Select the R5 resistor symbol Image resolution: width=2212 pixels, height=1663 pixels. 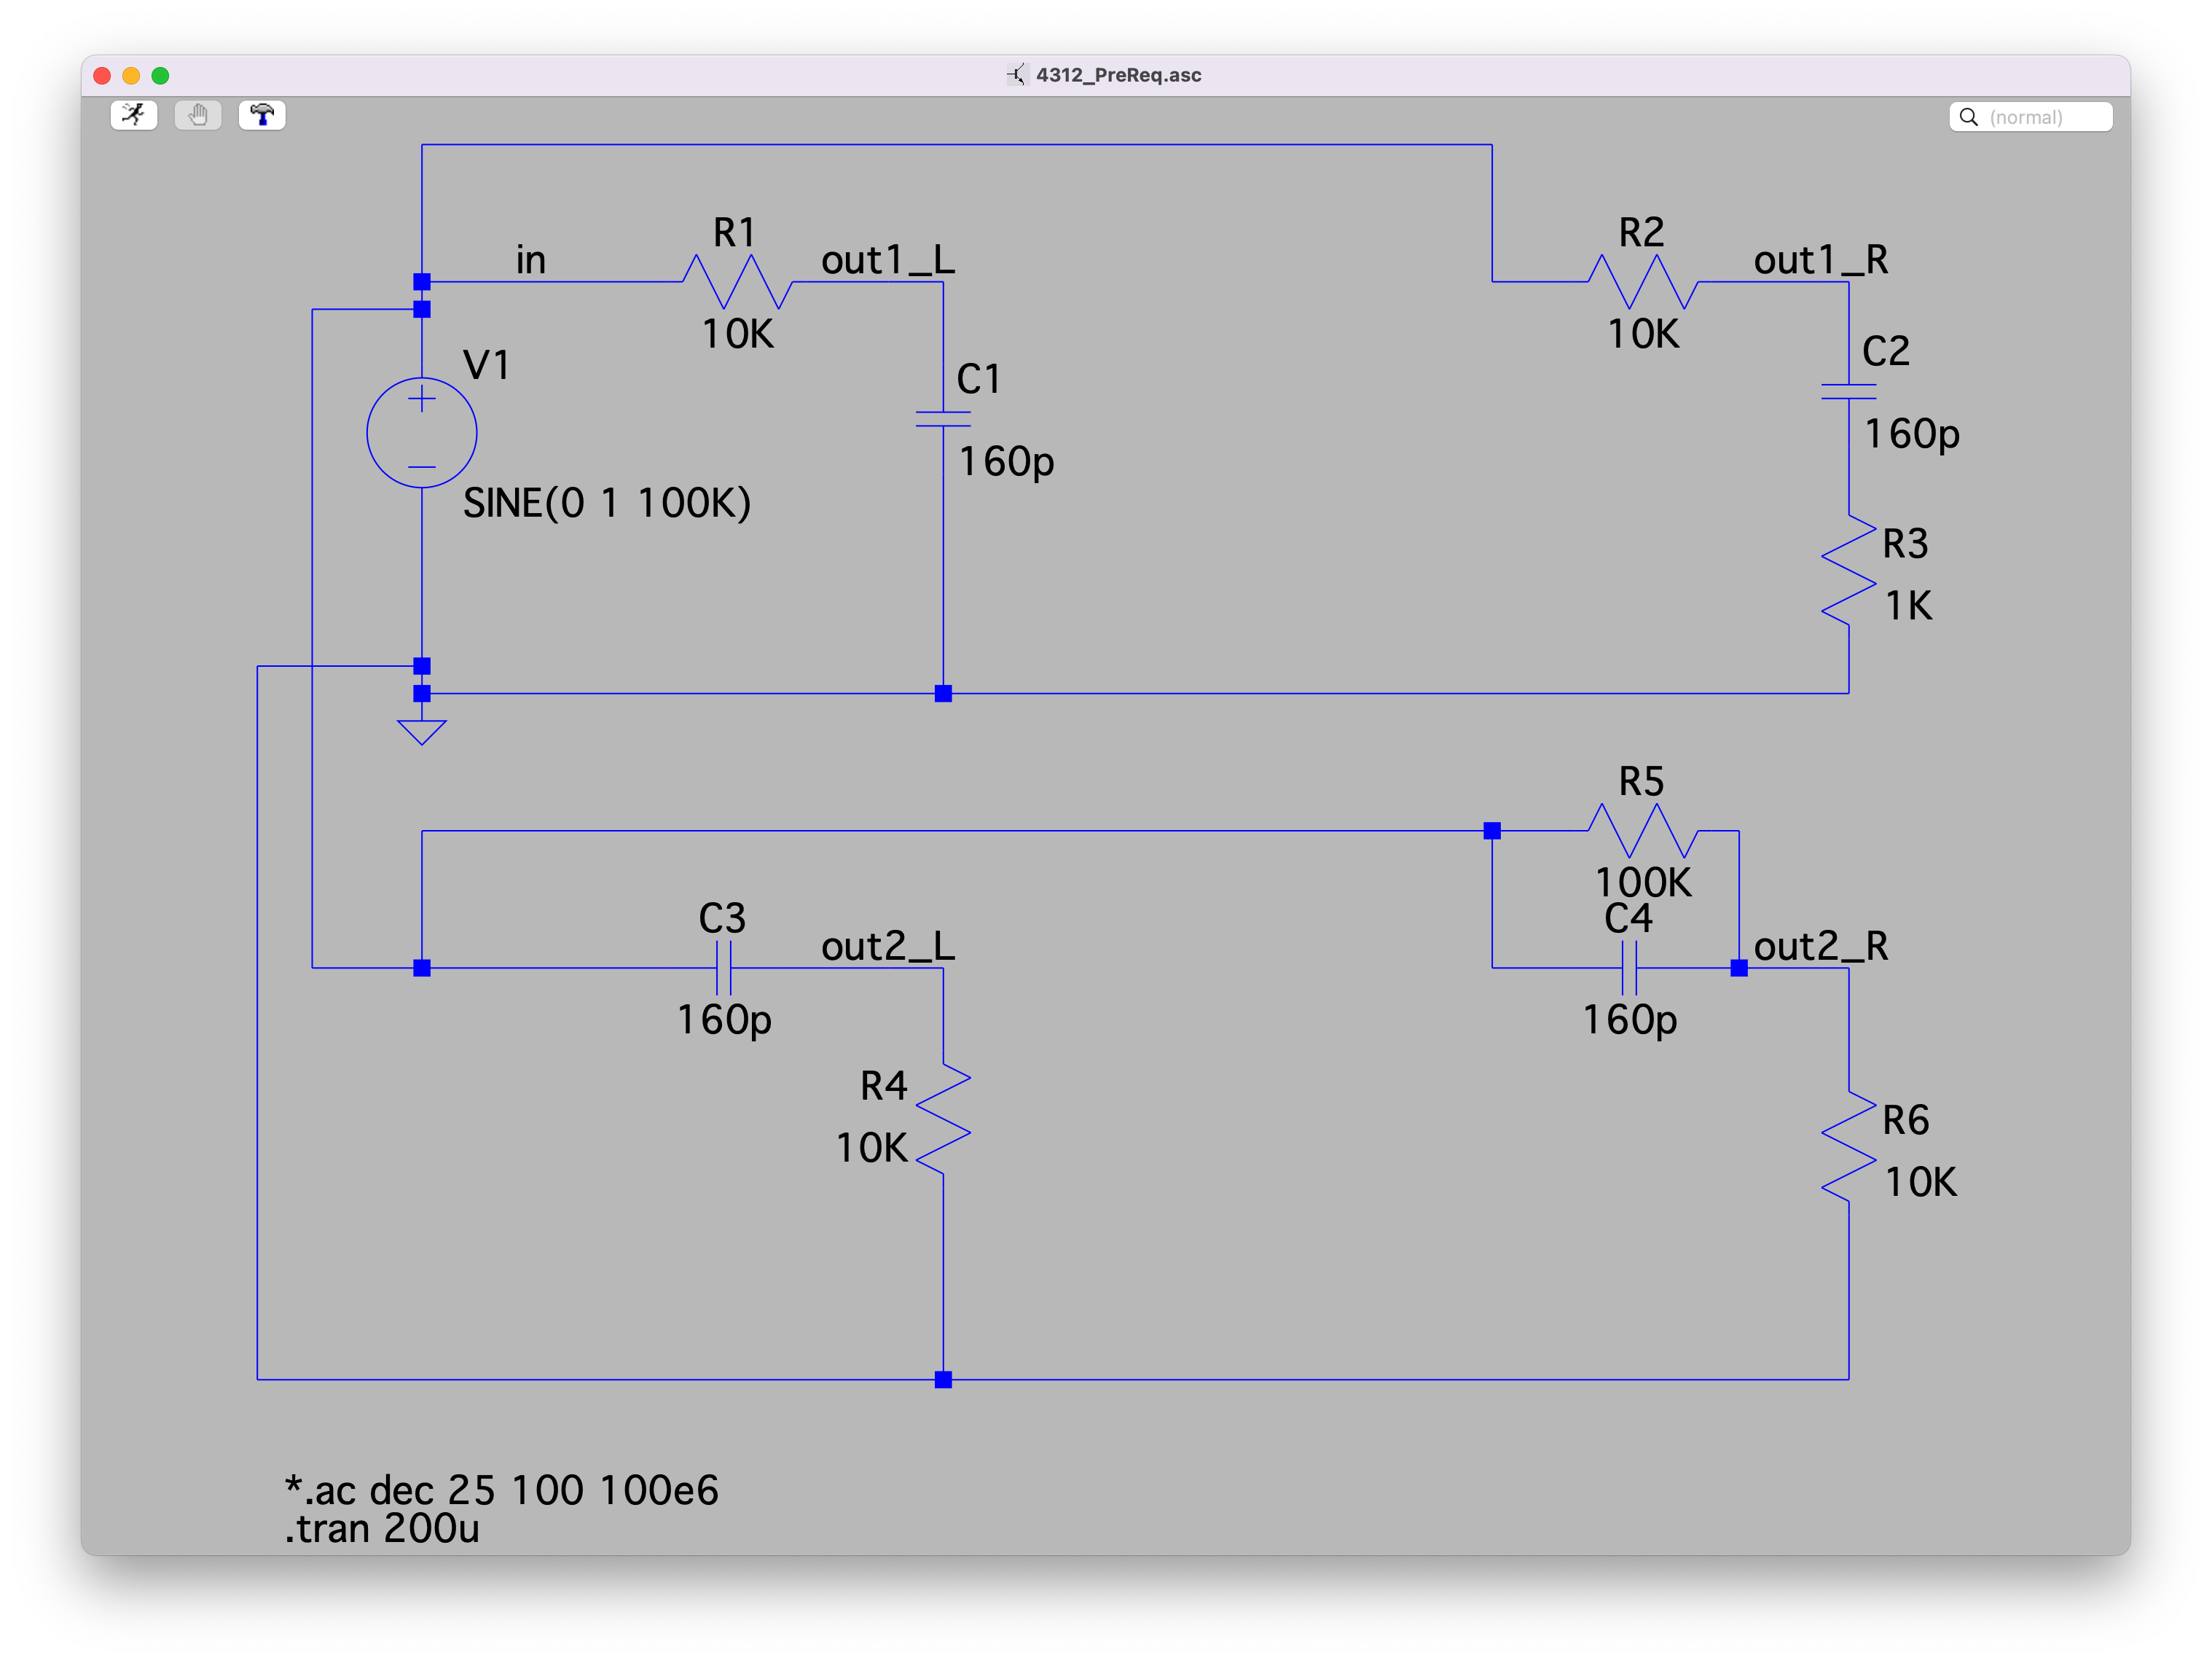pyautogui.click(x=1643, y=831)
